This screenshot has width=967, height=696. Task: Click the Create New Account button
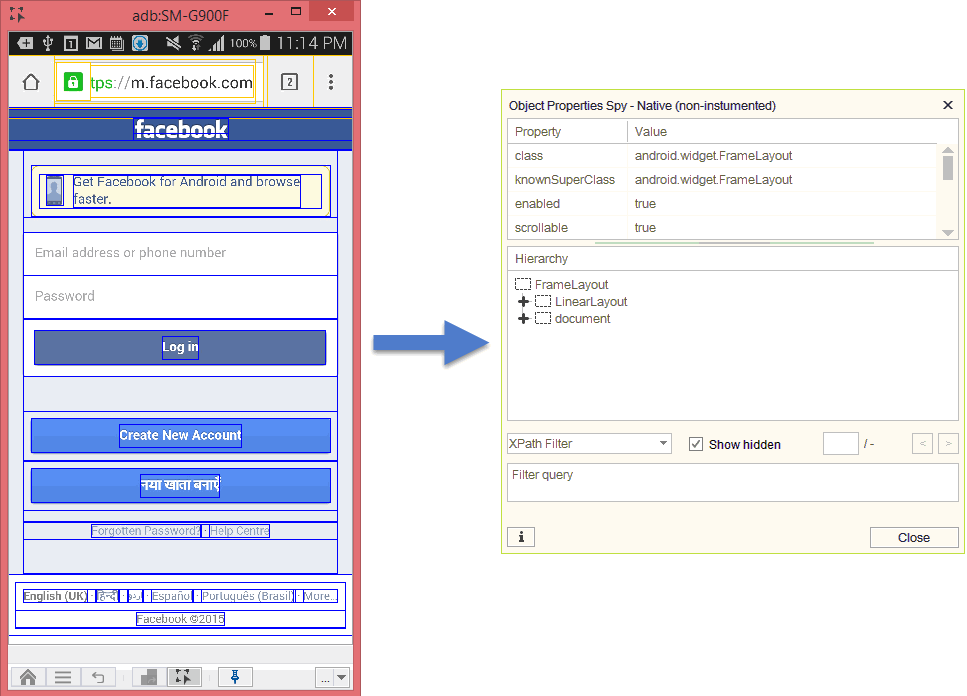tap(181, 435)
